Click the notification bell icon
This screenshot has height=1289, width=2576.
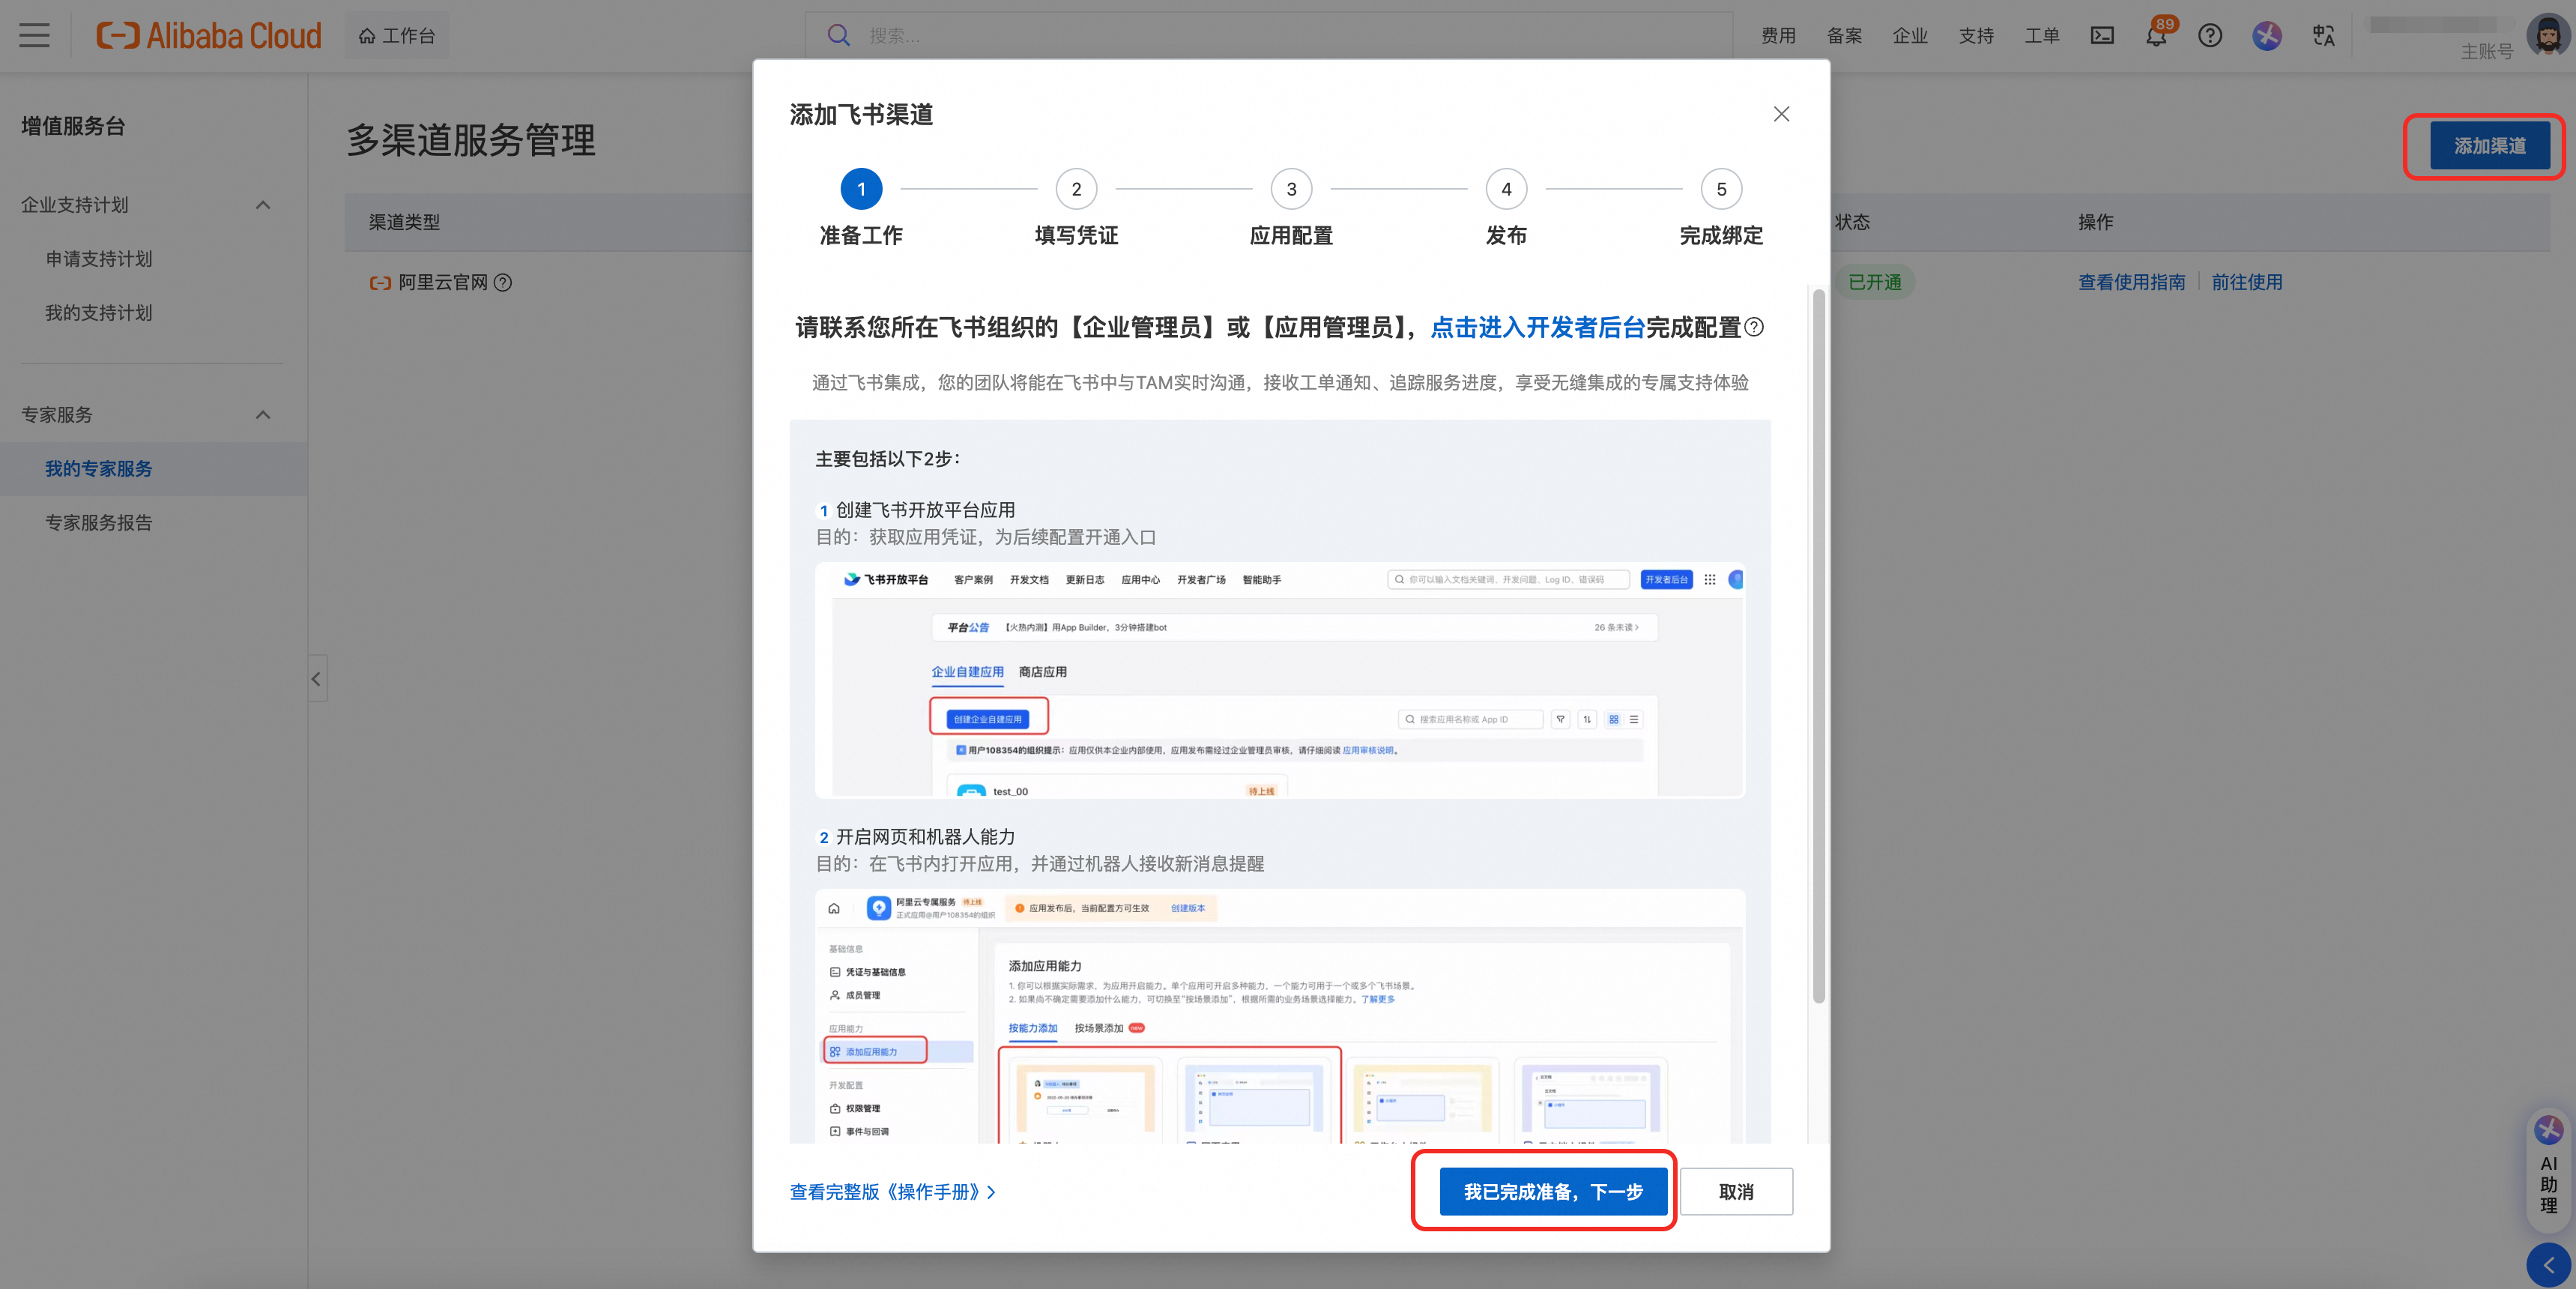click(2156, 36)
